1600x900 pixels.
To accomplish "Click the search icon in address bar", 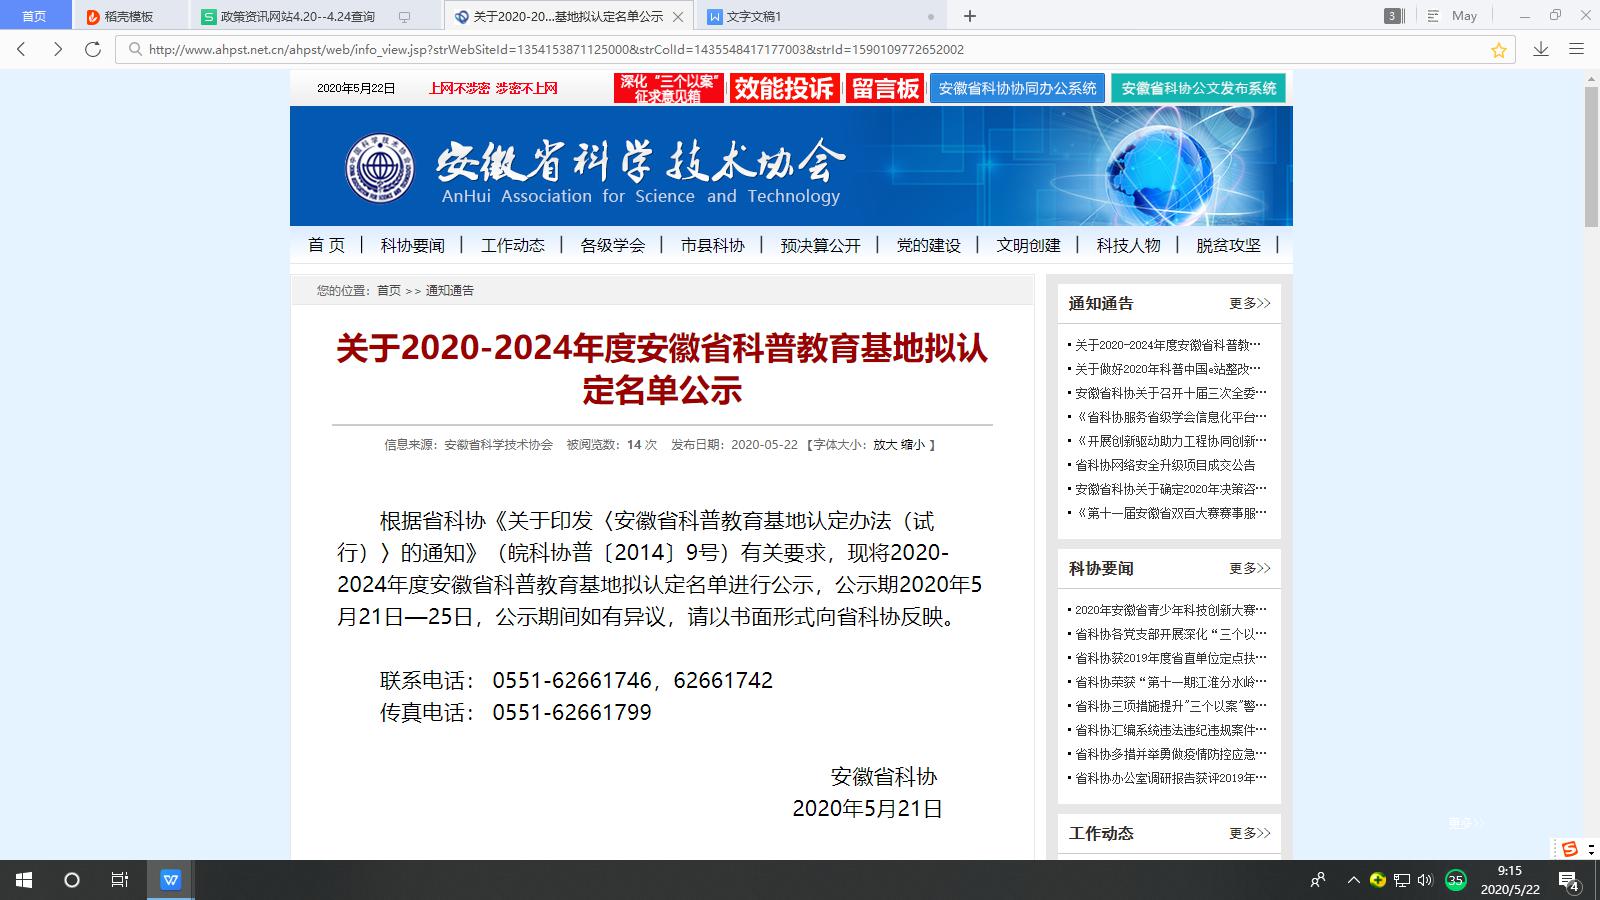I will [134, 49].
